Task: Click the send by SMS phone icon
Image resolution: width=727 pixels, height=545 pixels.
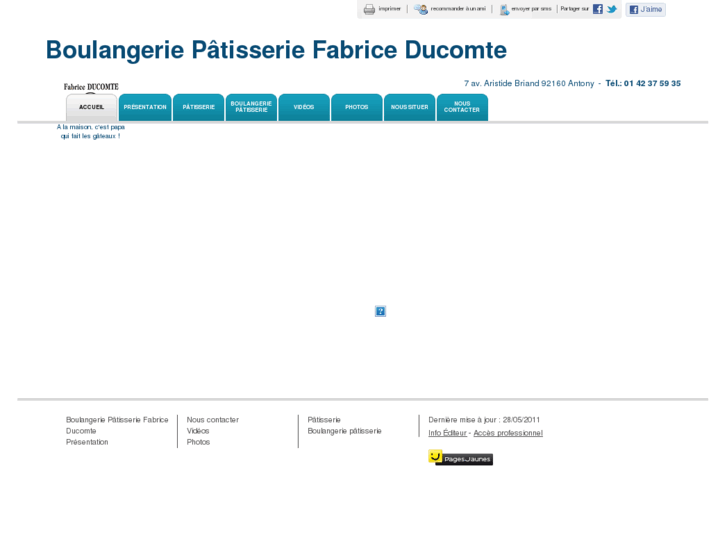Action: point(504,9)
